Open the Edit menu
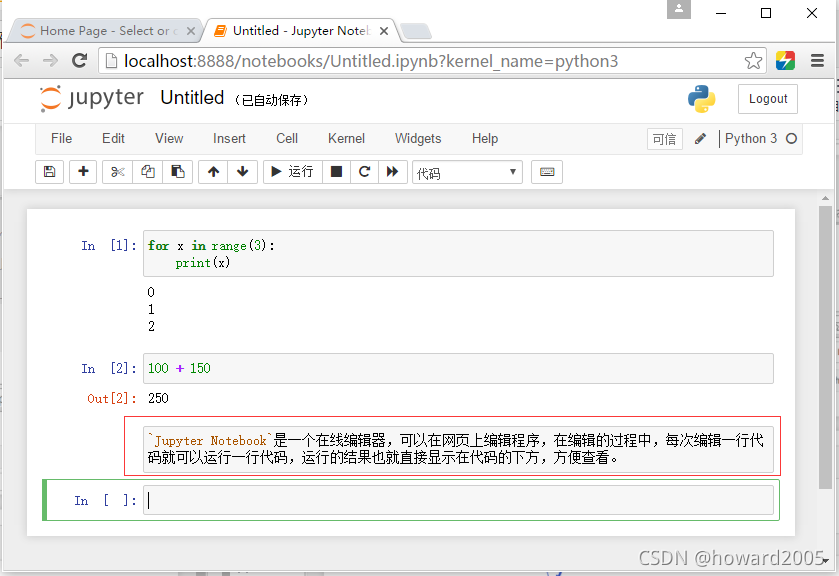 pyautogui.click(x=113, y=139)
